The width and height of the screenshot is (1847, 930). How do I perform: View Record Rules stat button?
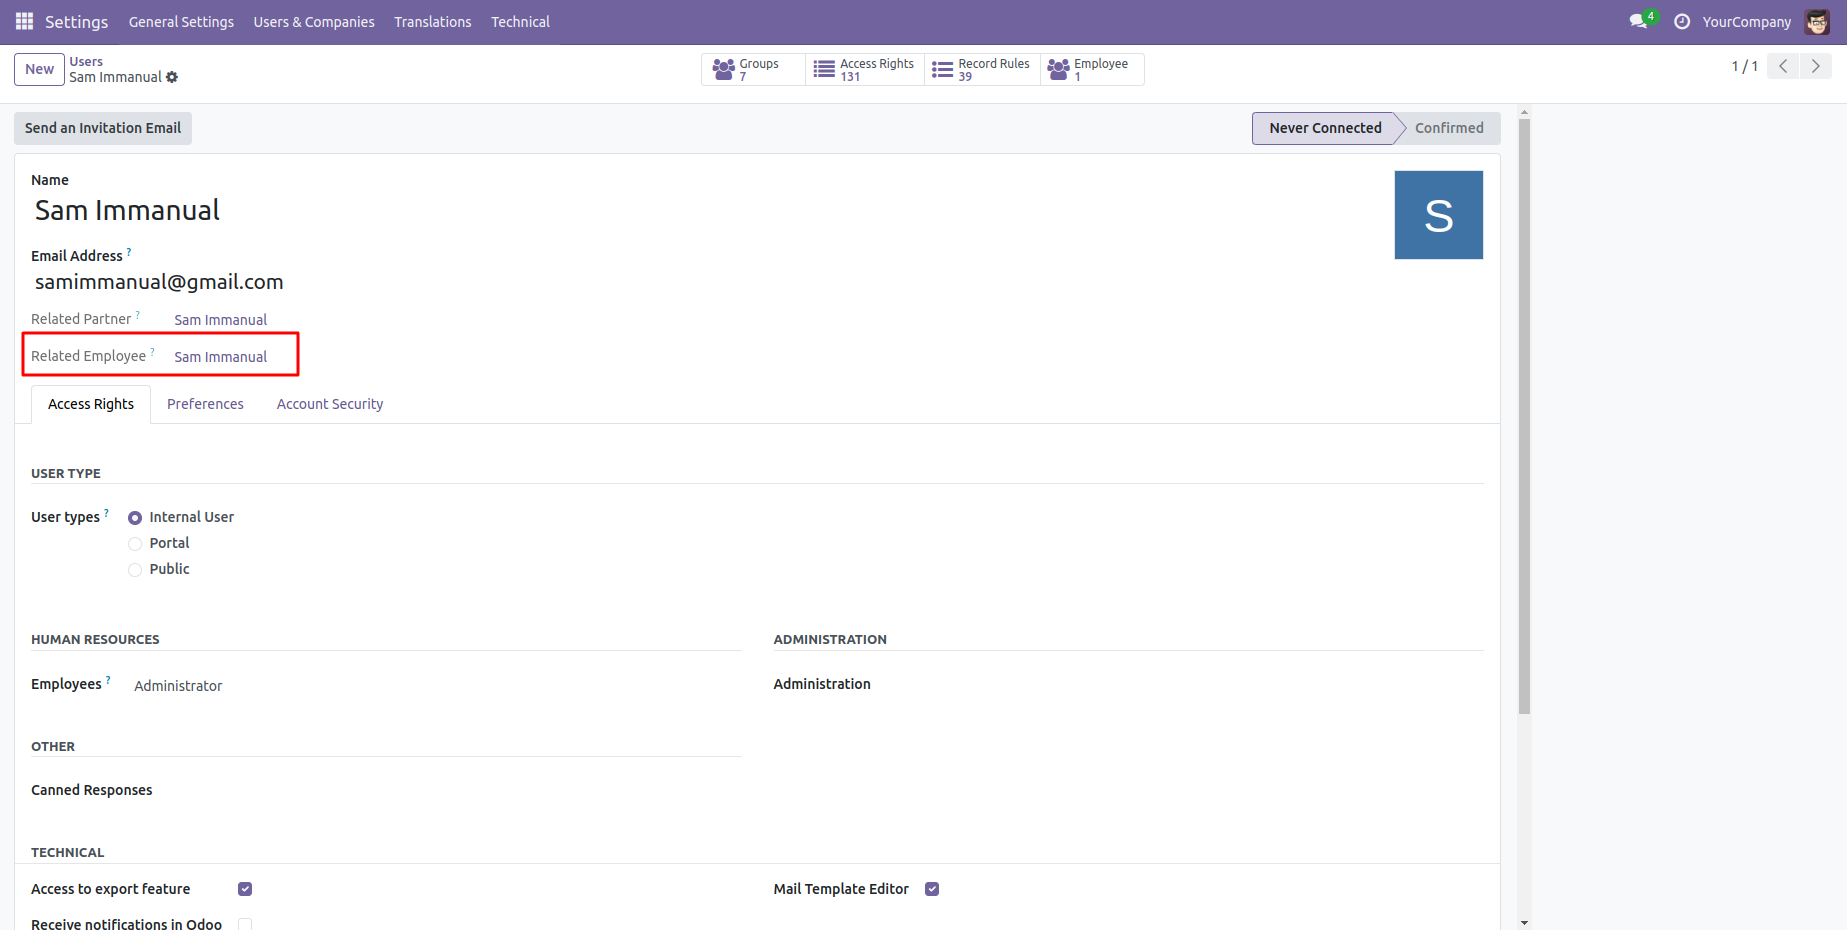click(982, 69)
